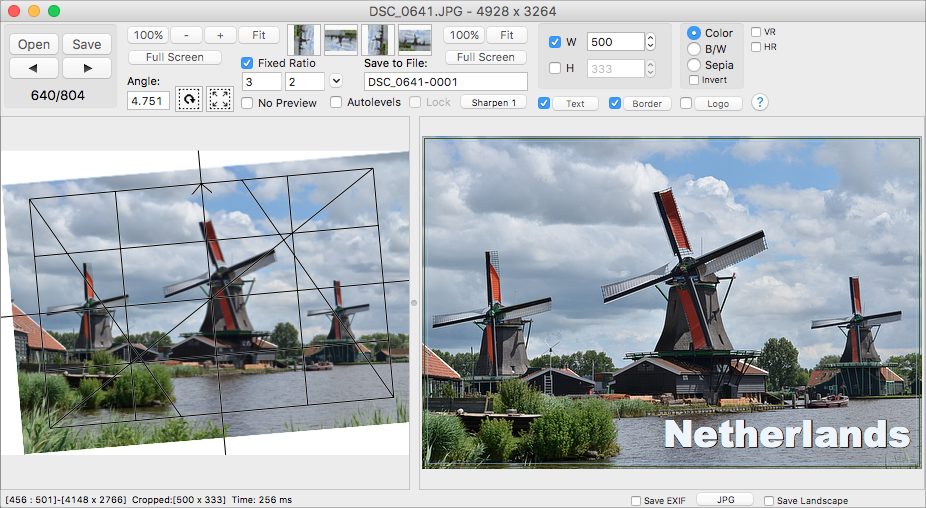Enable the Invert checkbox
Screen dimensions: 926x508
(694, 80)
